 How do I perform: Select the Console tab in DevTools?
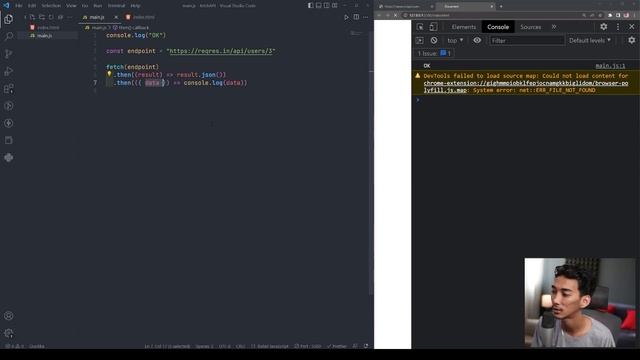pos(498,27)
